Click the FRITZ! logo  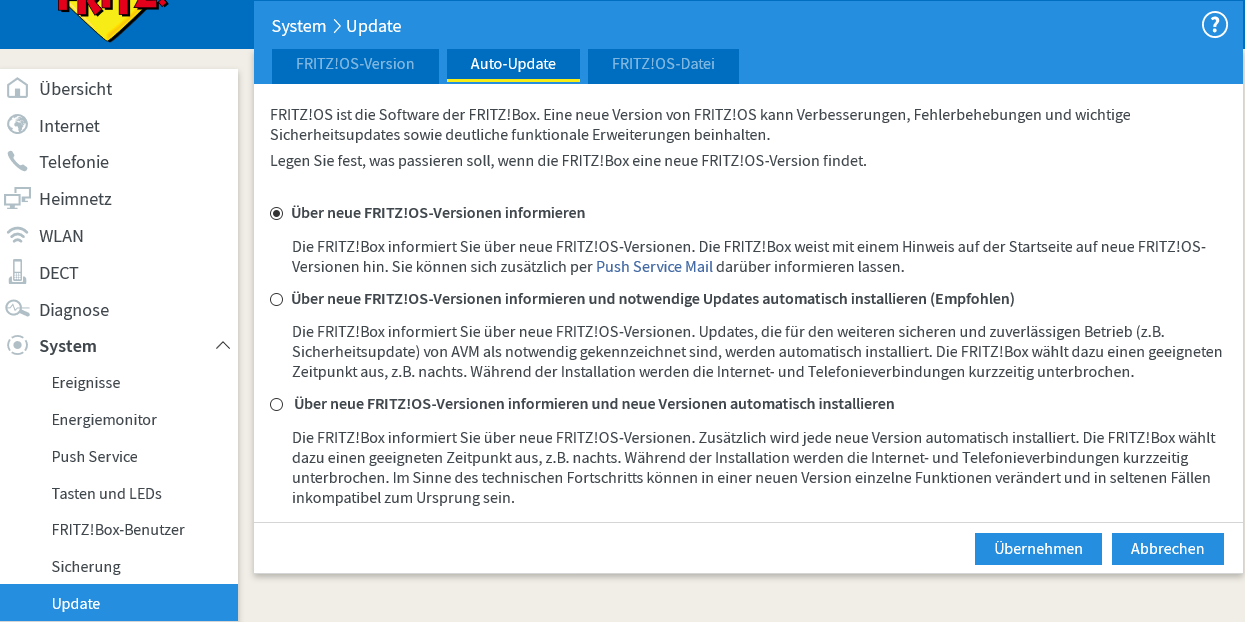coord(110,18)
